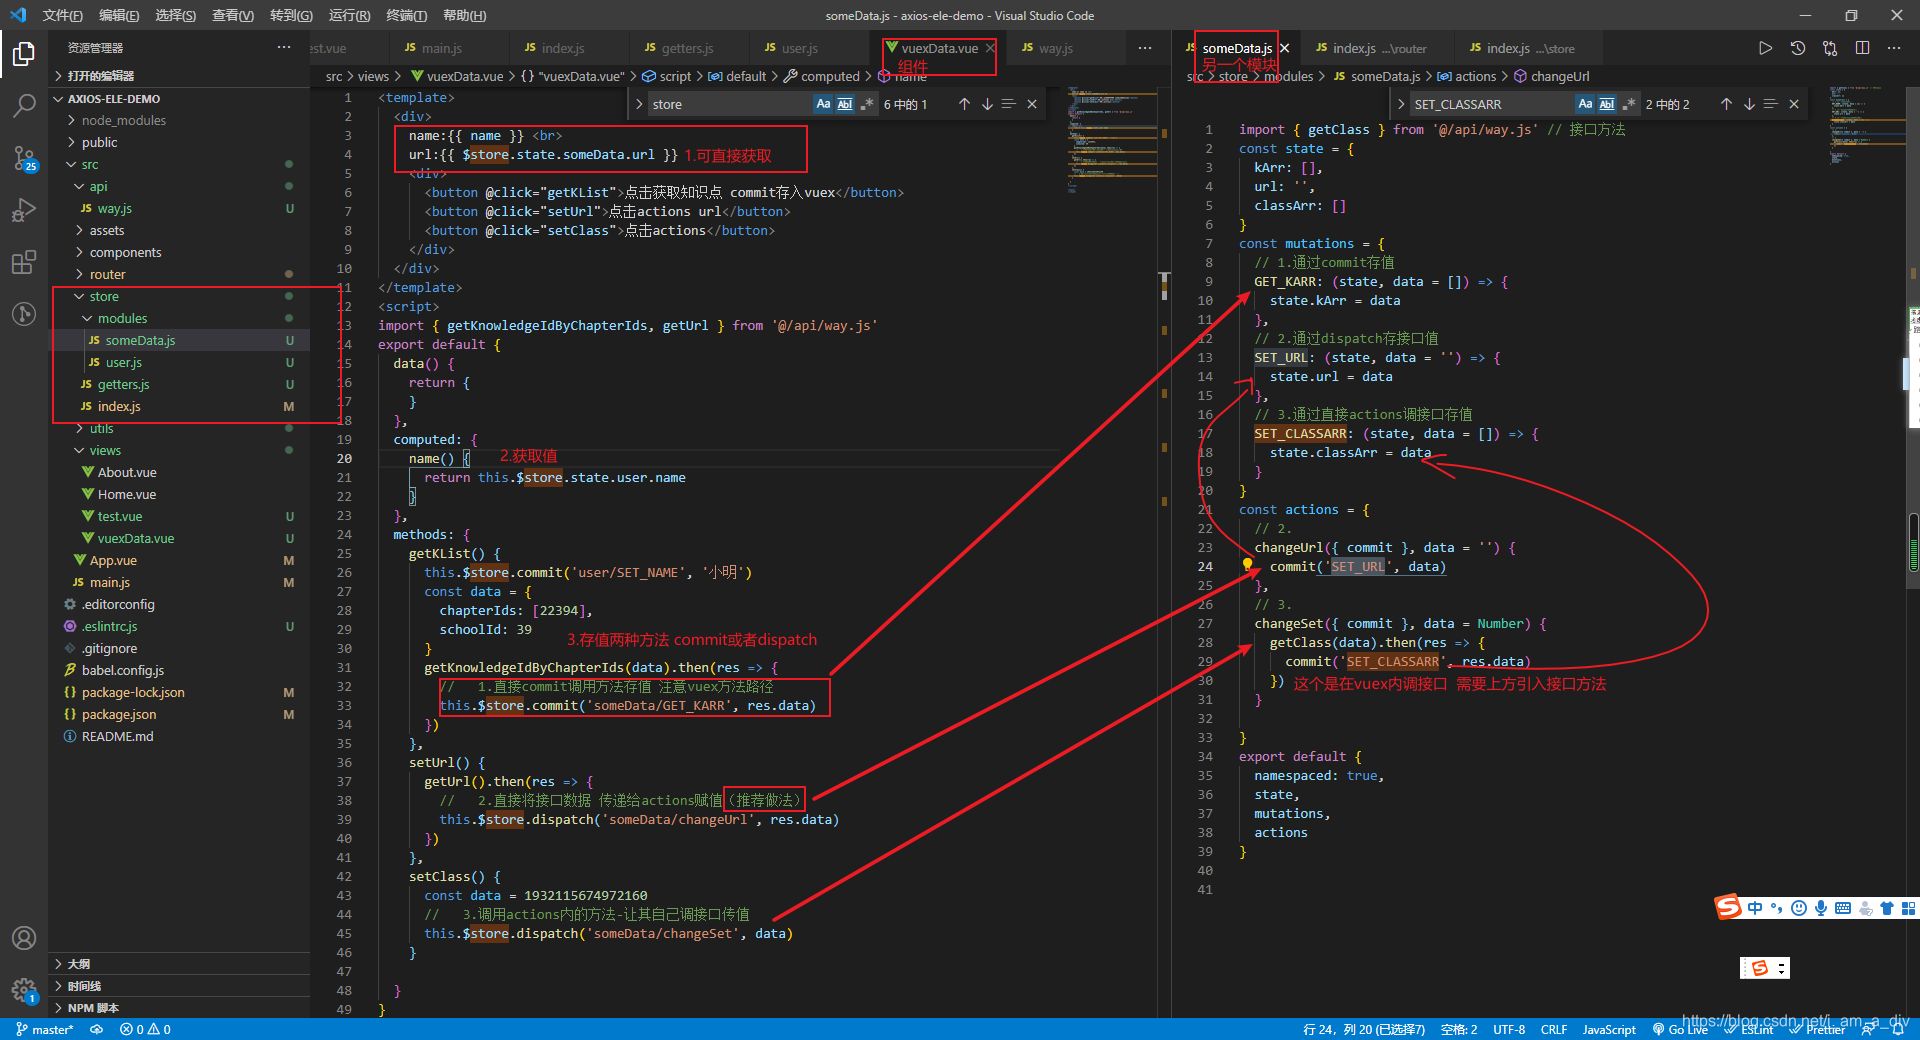
Task: Toggle replace mode arrow in right find widget
Action: point(1401,104)
